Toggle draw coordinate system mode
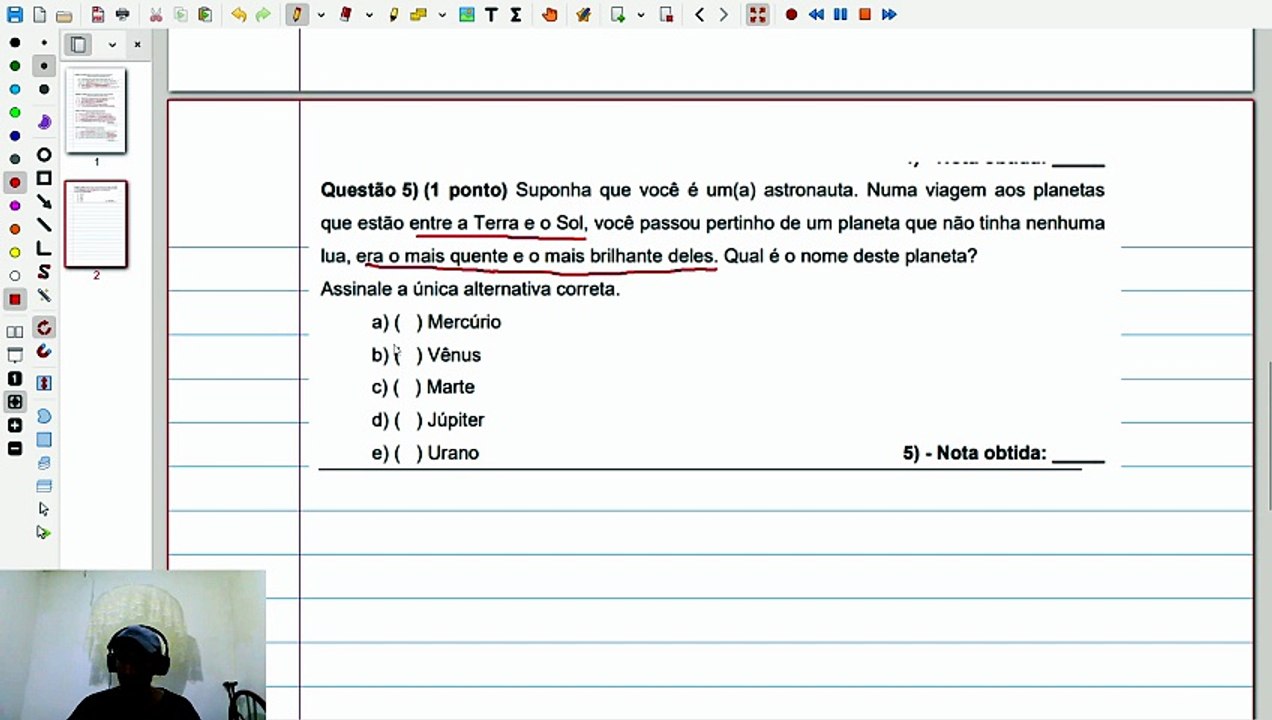This screenshot has height=720, width=1272. coord(44,248)
